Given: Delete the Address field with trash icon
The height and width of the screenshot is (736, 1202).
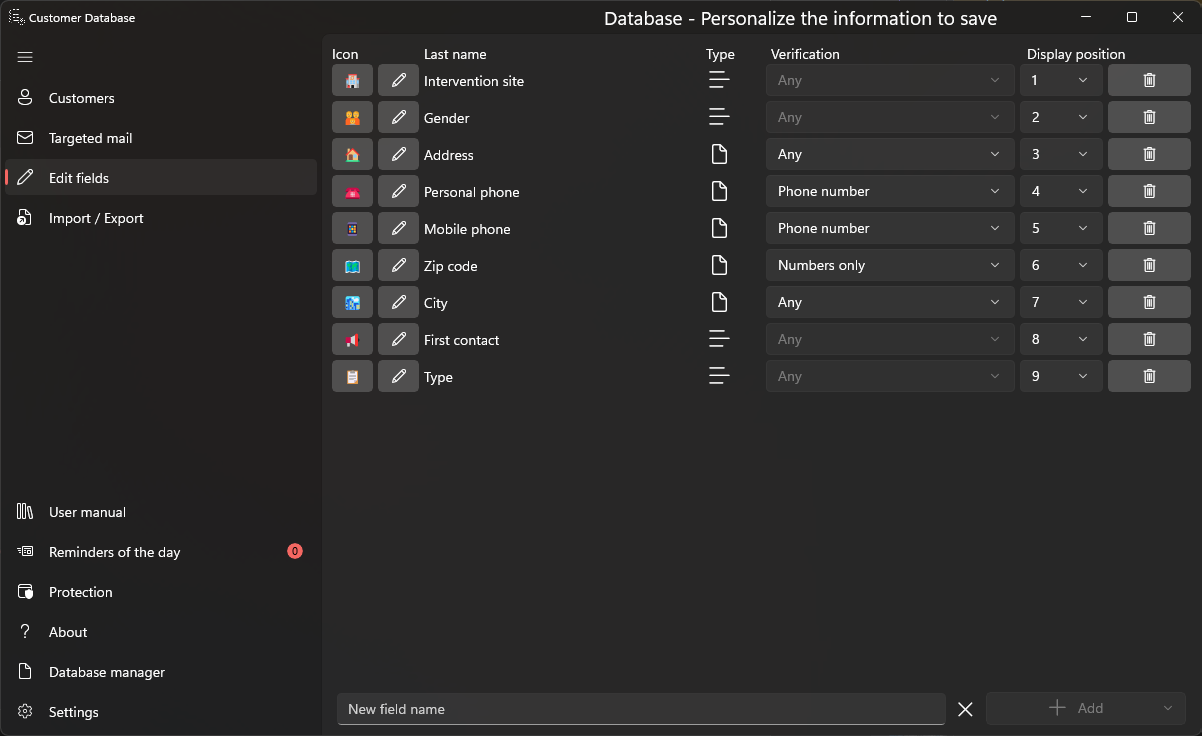Looking at the screenshot, I should click(x=1149, y=155).
